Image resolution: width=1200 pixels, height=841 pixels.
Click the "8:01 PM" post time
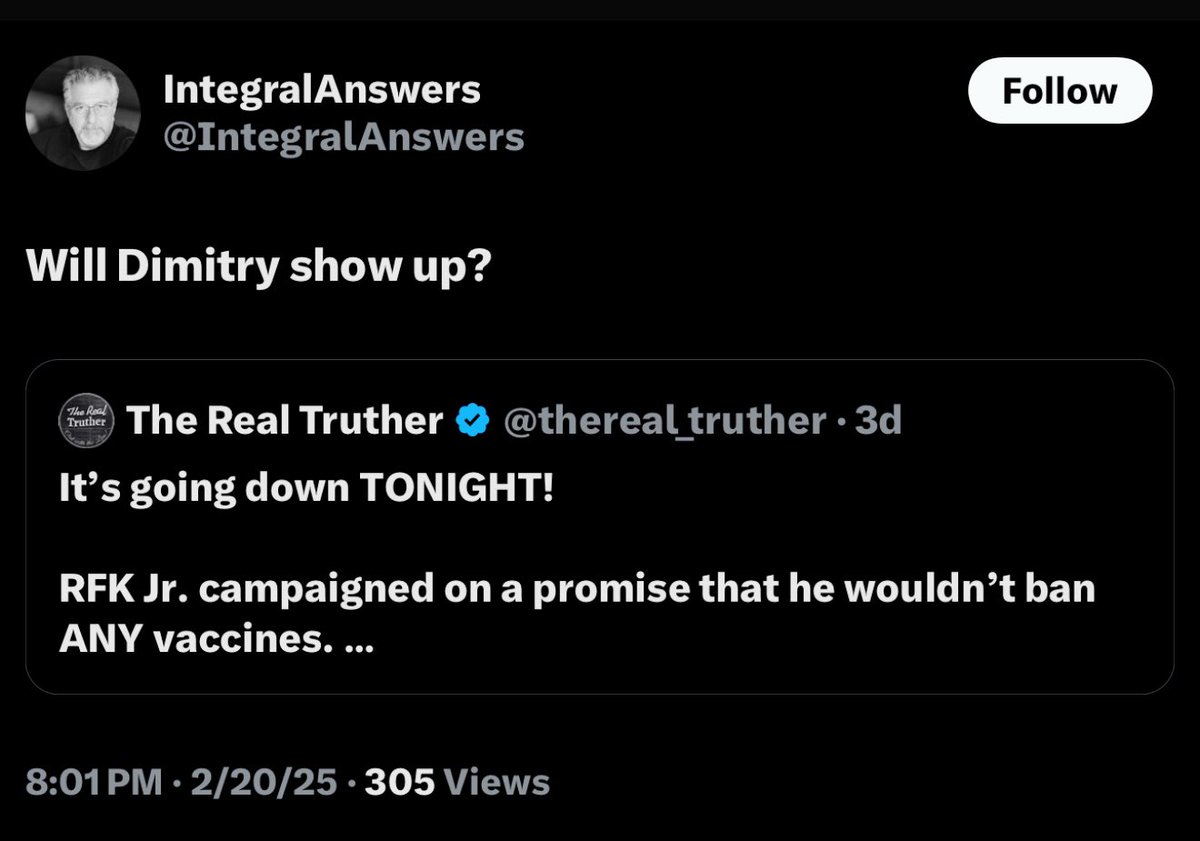[x=92, y=781]
